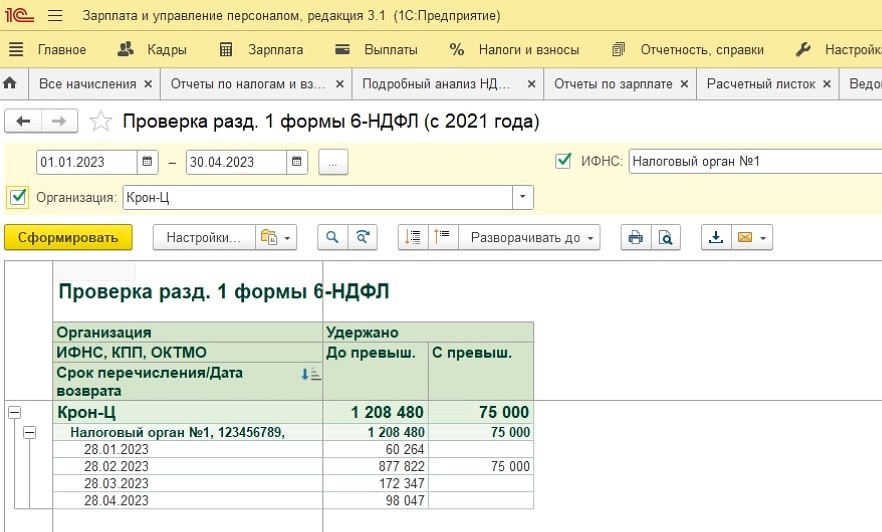
Task: Uncheck the Организация checkbox
Action: click(17, 197)
